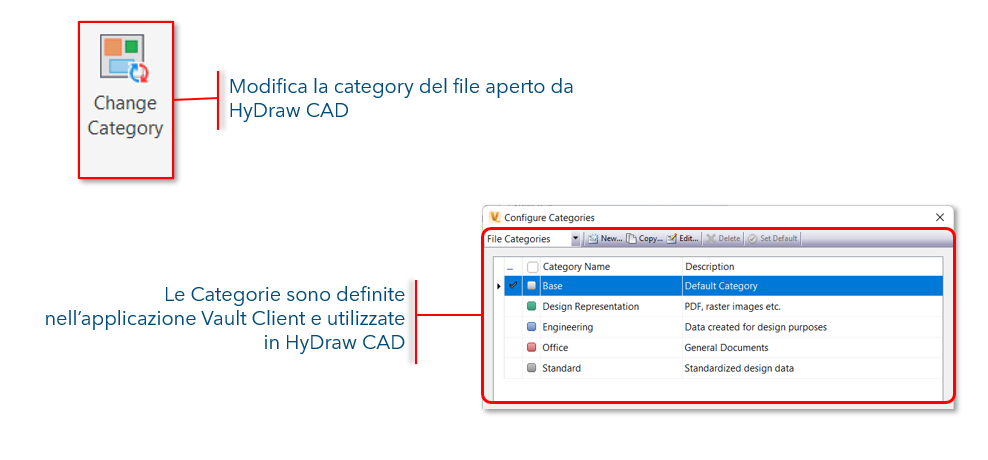Click the Change Category ribbon button
The image size is (988, 460).
[125, 100]
